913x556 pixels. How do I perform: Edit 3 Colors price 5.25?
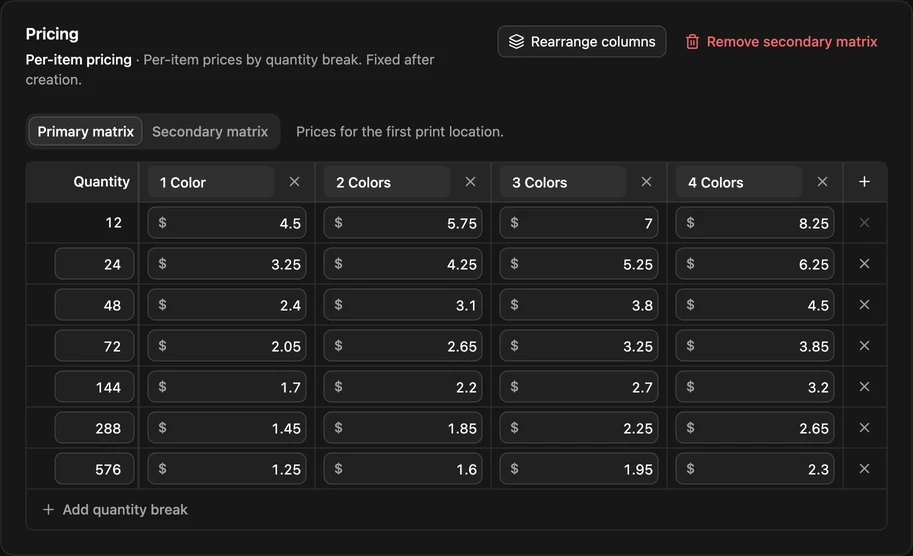pos(579,264)
